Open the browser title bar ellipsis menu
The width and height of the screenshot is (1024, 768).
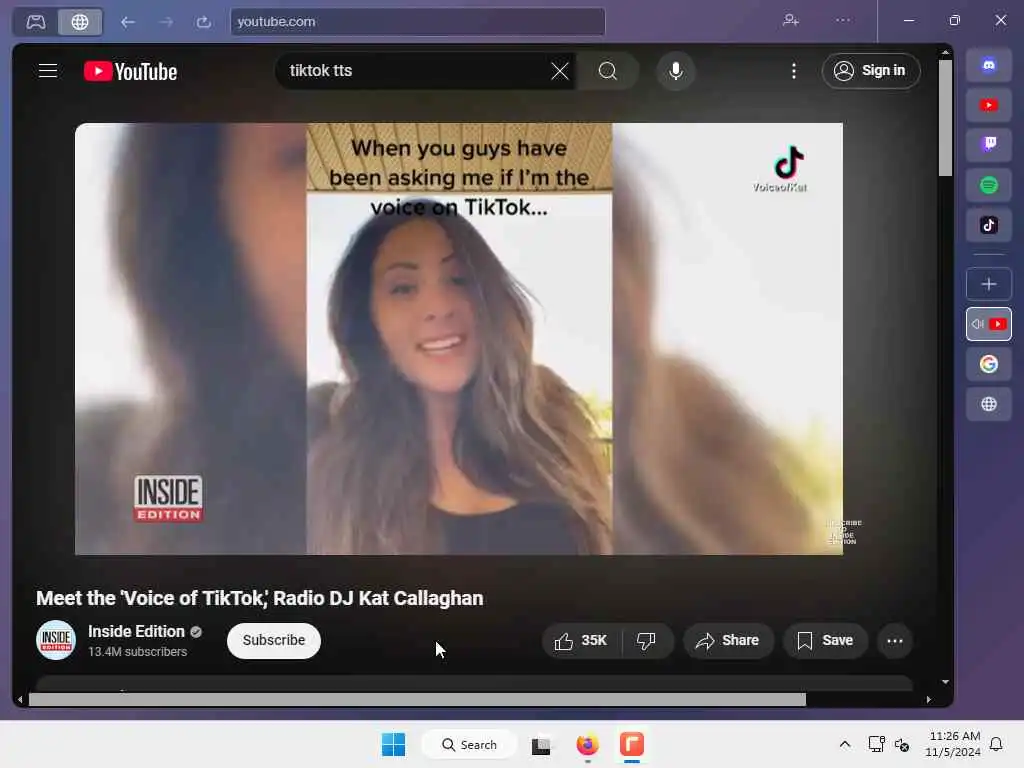[843, 20]
